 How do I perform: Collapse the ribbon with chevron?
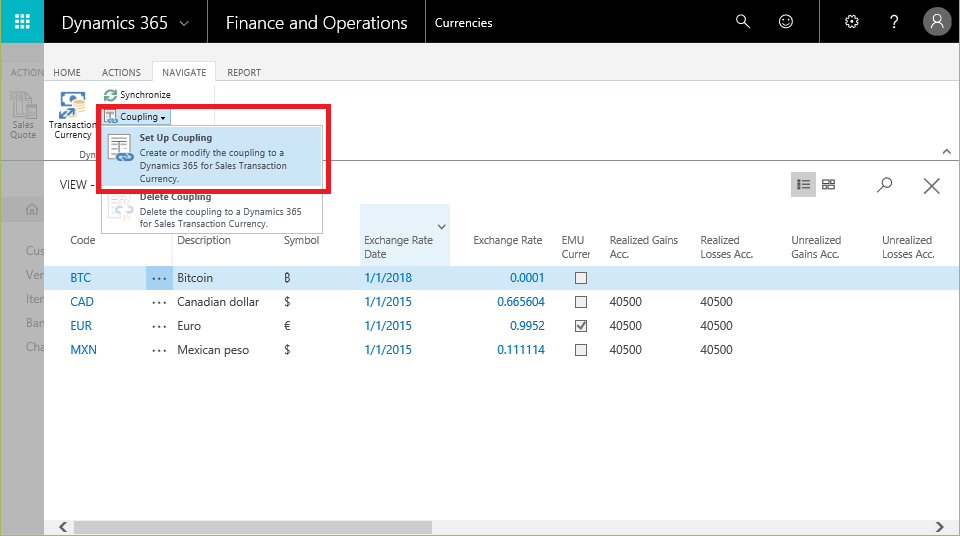pos(947,151)
